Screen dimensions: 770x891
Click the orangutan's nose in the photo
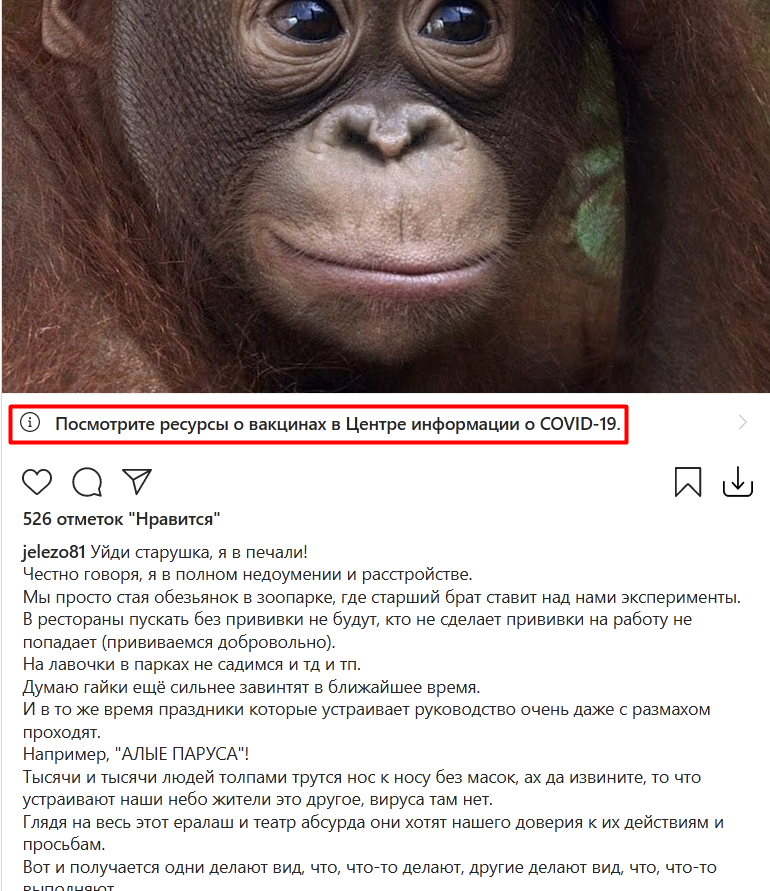(389, 131)
